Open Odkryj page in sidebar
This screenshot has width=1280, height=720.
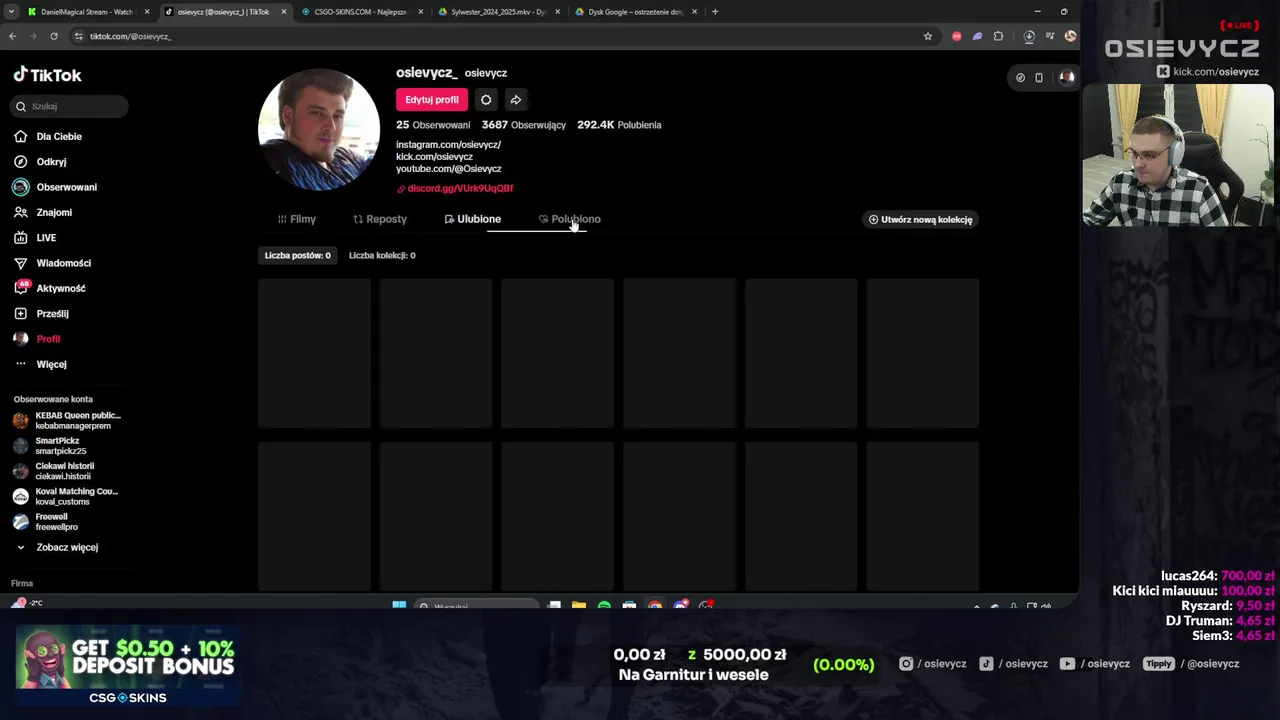[x=51, y=162]
